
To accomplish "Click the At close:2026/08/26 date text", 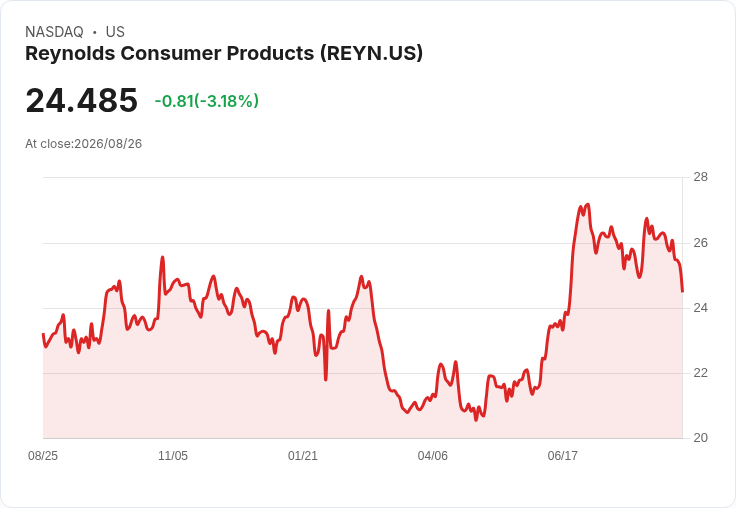I will [x=84, y=144].
